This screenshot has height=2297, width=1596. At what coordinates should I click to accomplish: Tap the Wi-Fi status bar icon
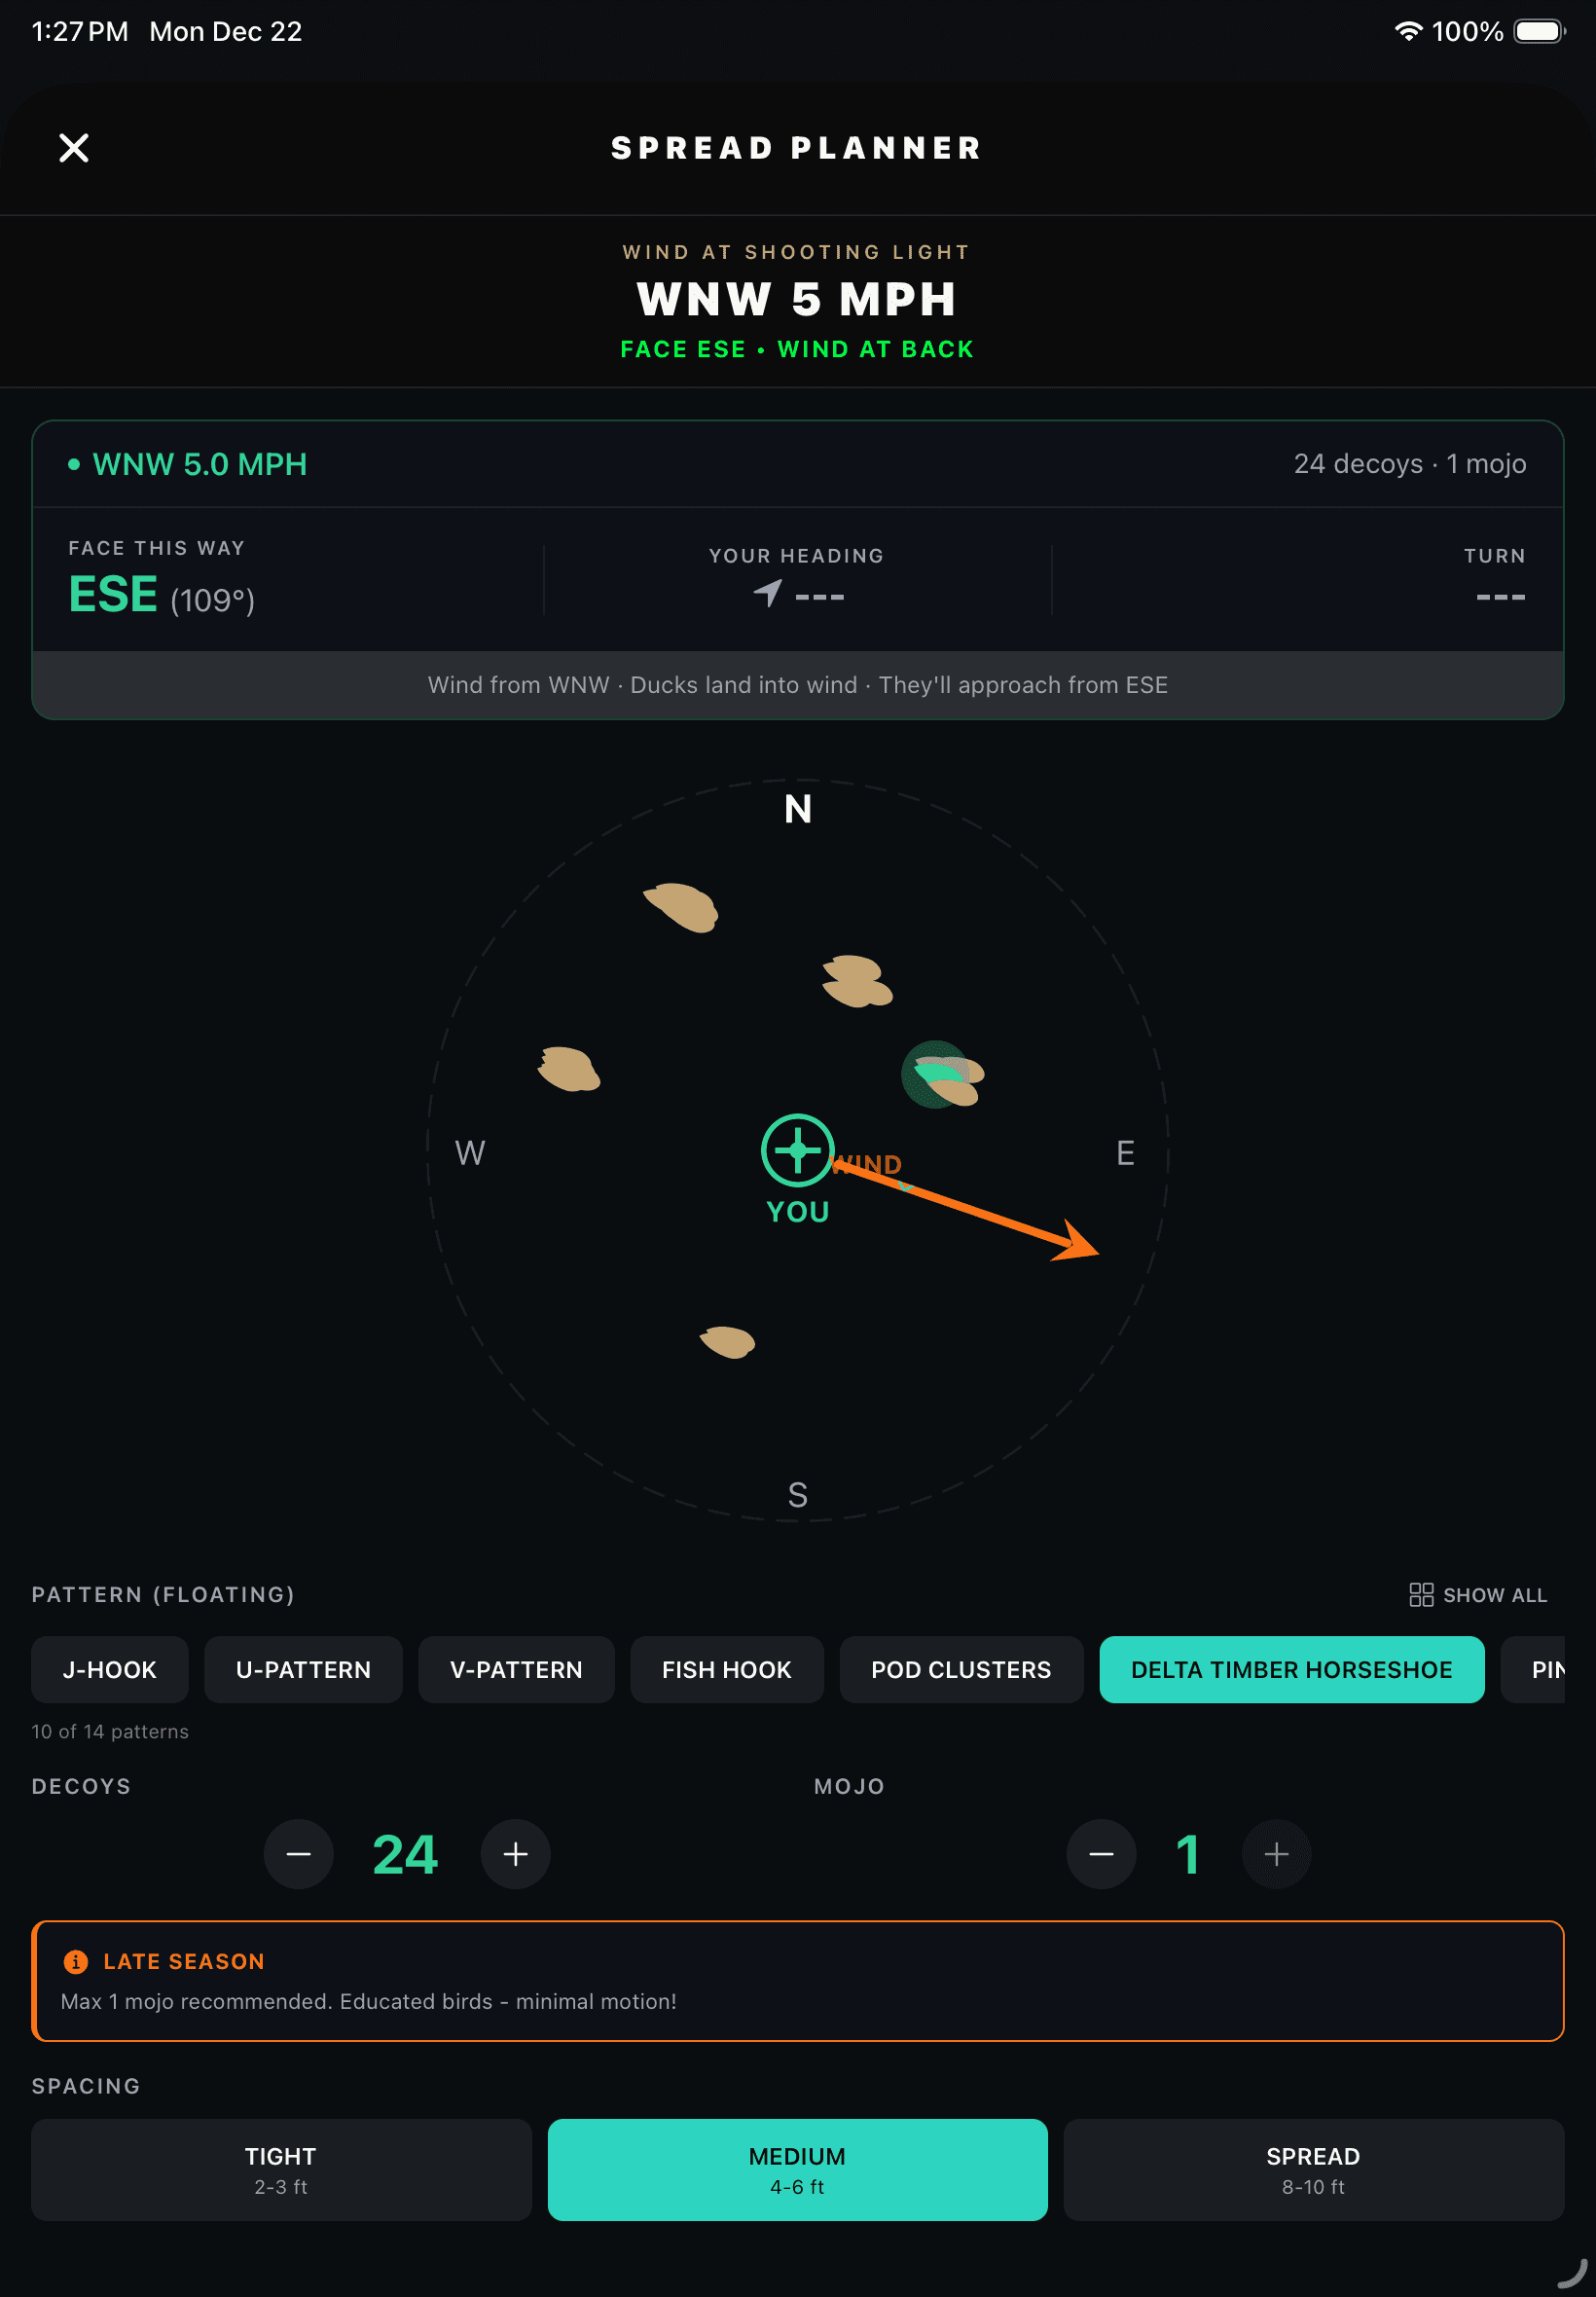(1409, 31)
